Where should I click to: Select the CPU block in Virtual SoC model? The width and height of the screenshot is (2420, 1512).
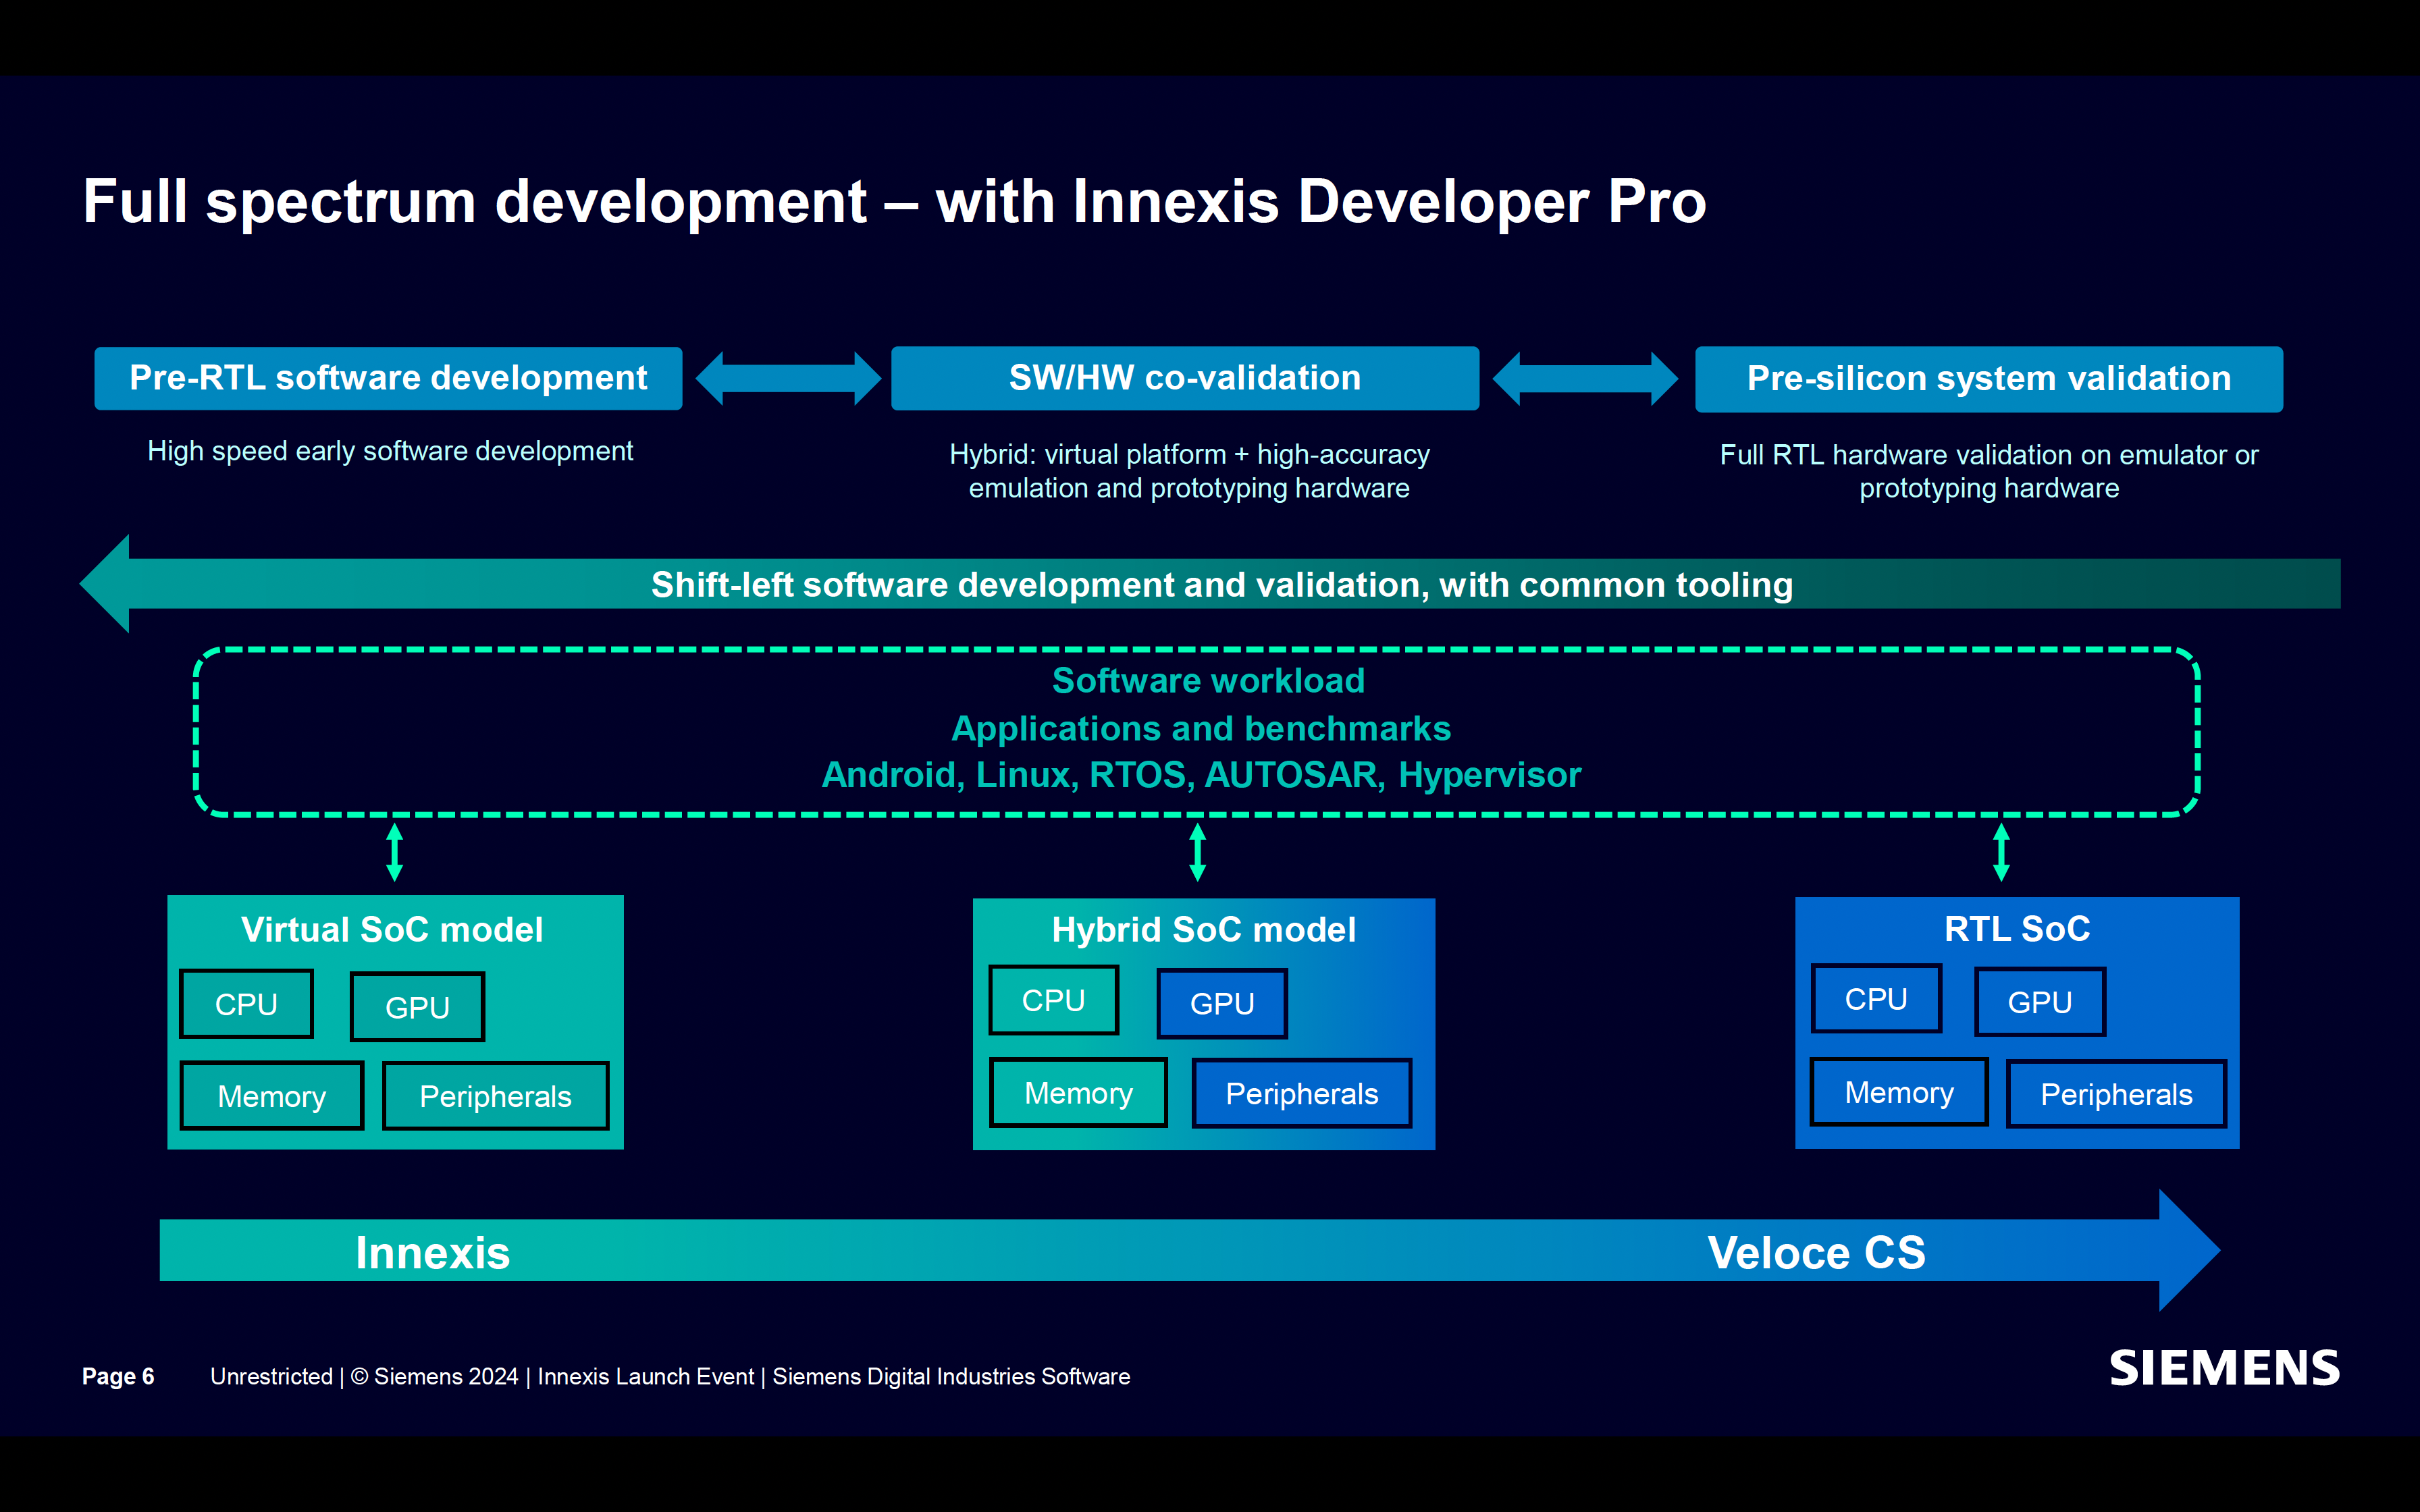[246, 1004]
